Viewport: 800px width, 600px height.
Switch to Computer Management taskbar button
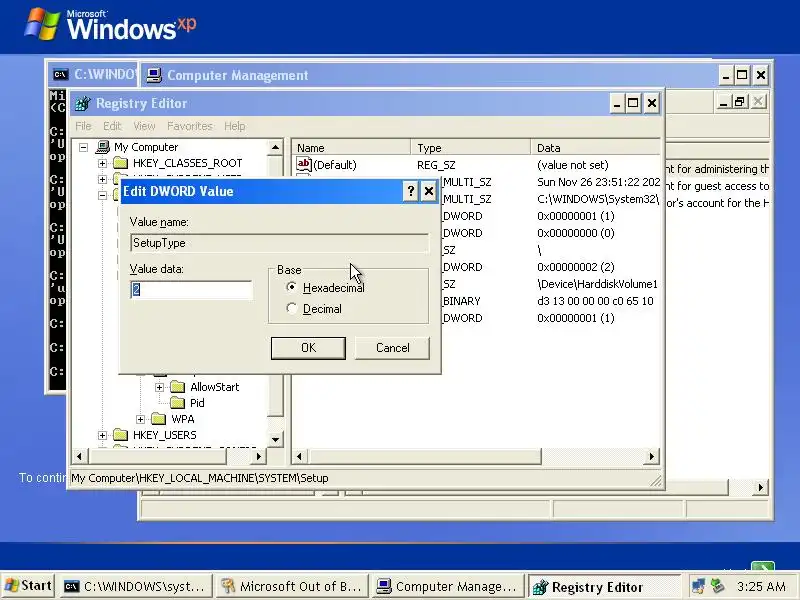pos(448,587)
